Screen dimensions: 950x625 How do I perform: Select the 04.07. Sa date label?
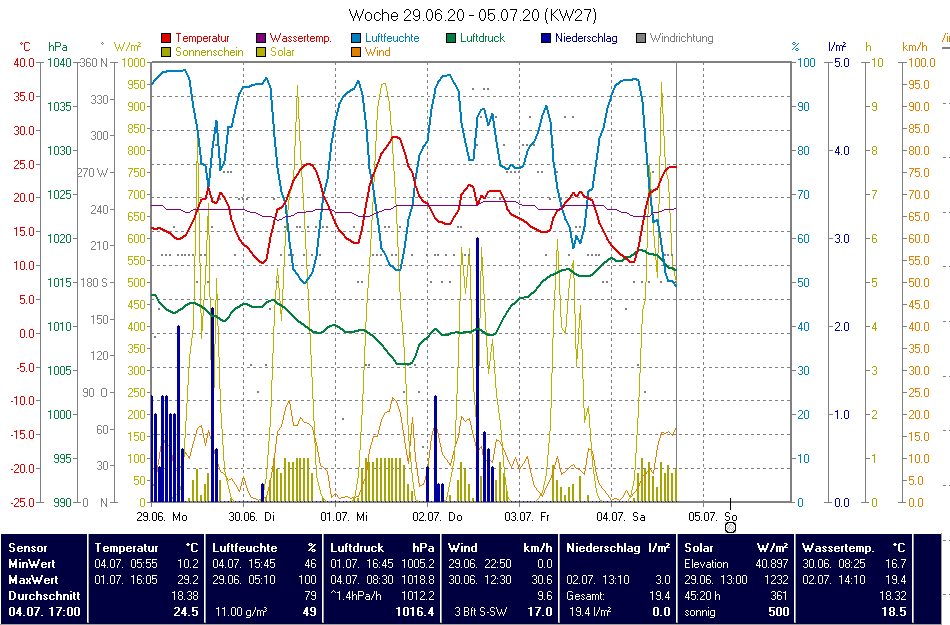pyautogui.click(x=620, y=516)
